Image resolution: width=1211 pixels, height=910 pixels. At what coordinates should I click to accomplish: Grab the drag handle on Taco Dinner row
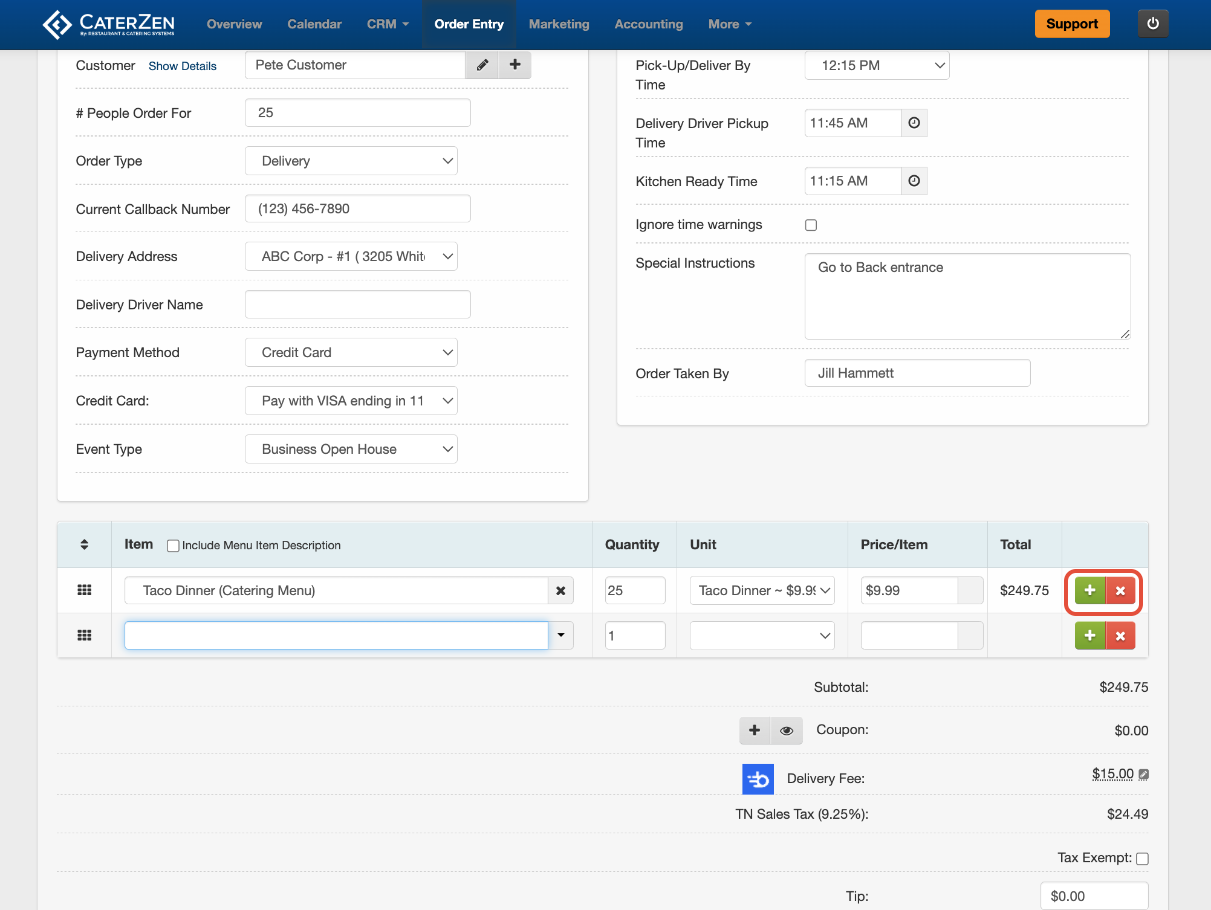click(84, 591)
